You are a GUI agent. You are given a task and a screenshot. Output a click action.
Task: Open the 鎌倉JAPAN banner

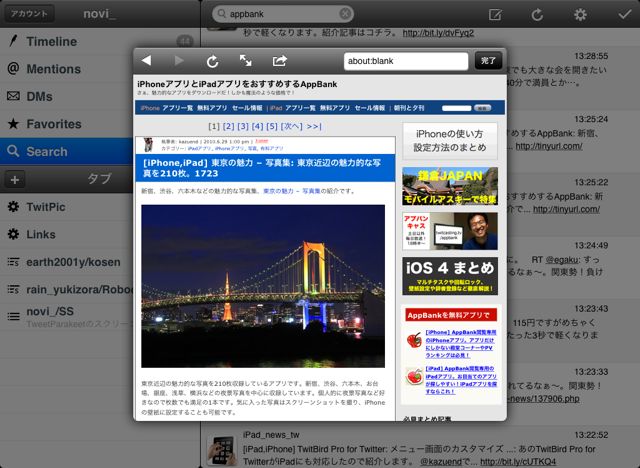[450, 186]
